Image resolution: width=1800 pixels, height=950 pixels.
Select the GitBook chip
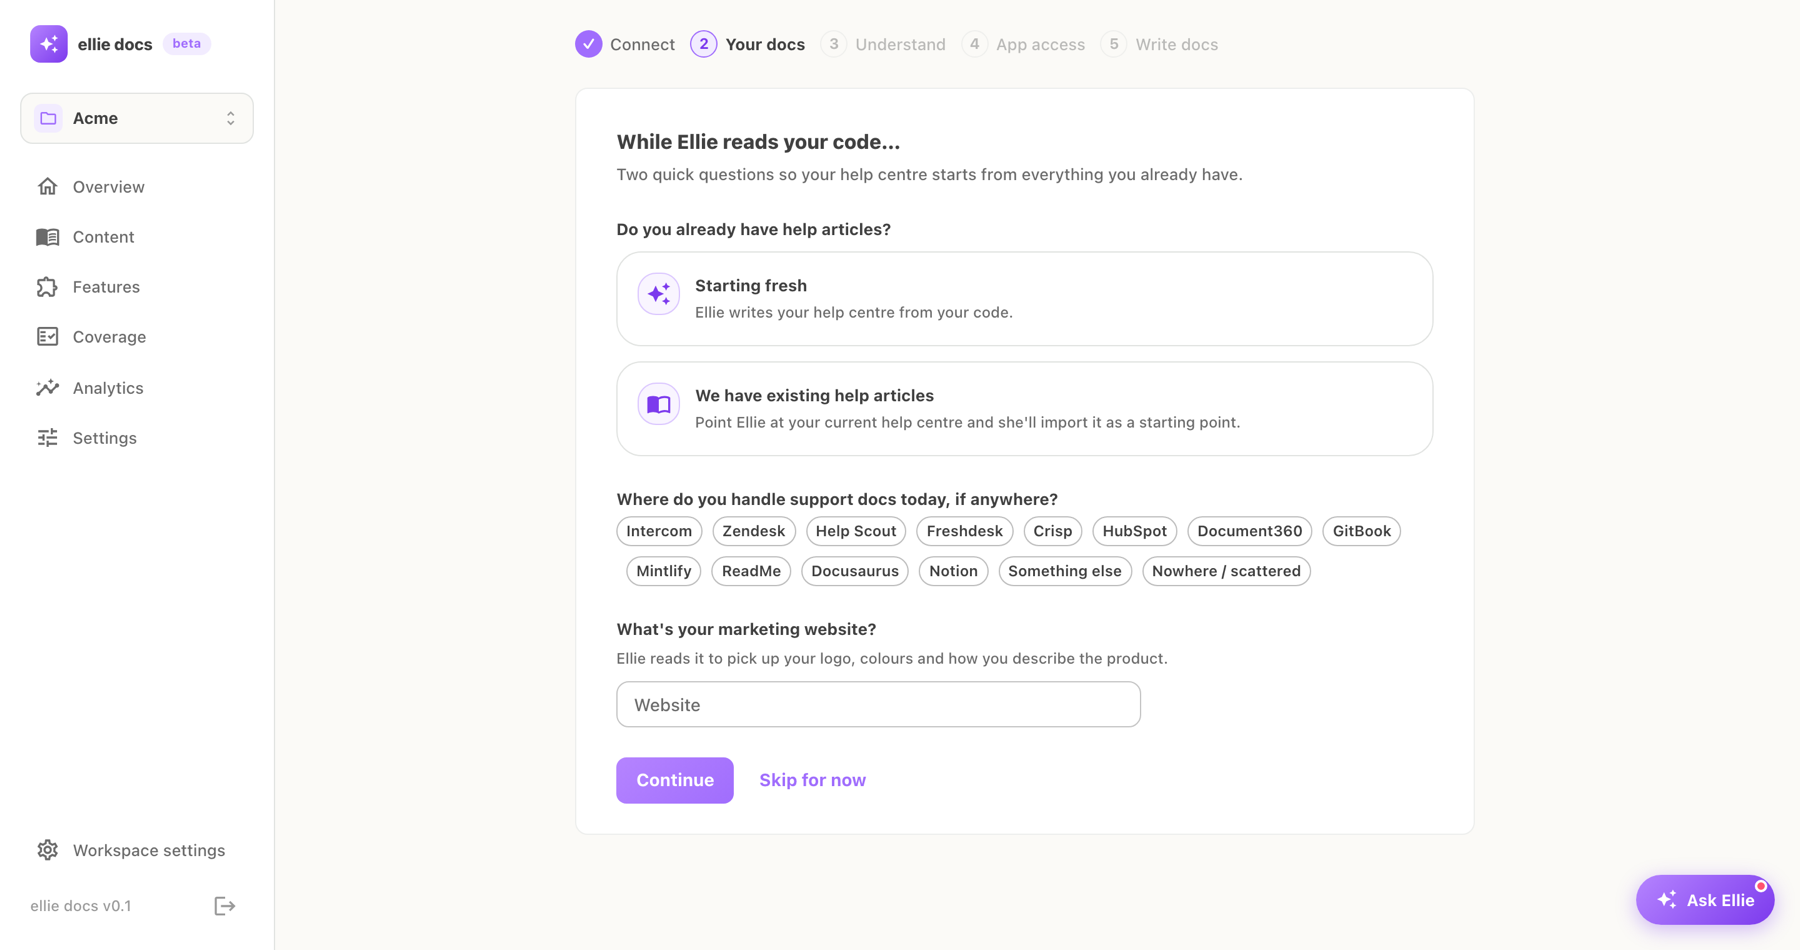pos(1362,531)
